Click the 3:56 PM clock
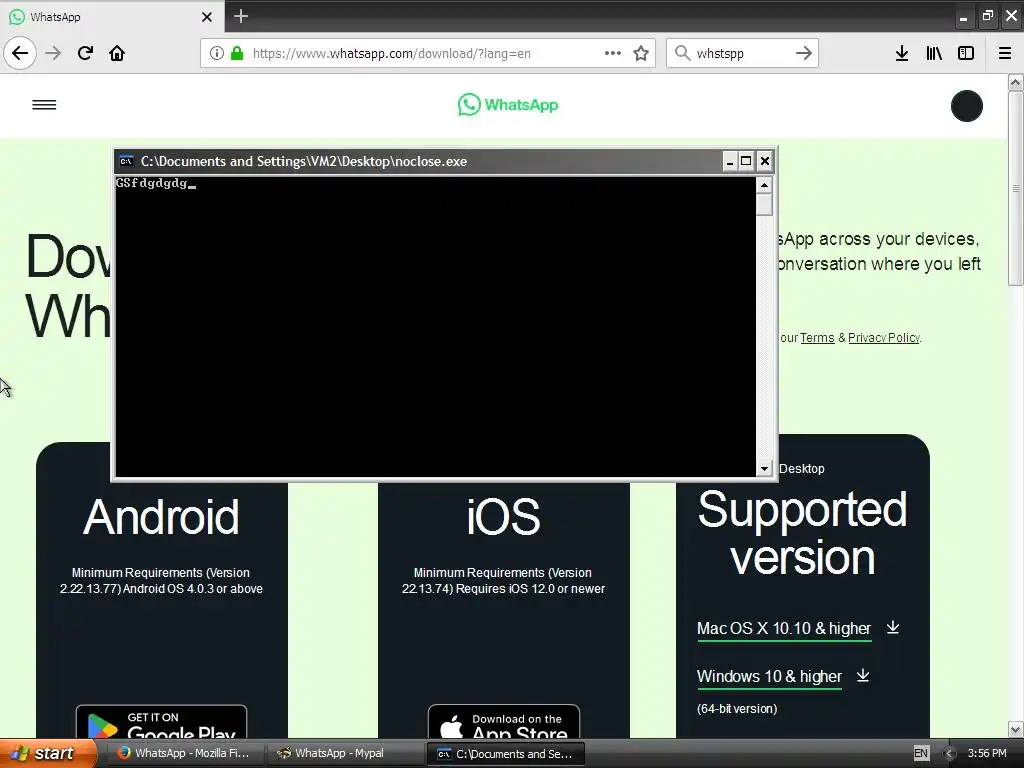This screenshot has width=1024, height=768. coord(987,753)
